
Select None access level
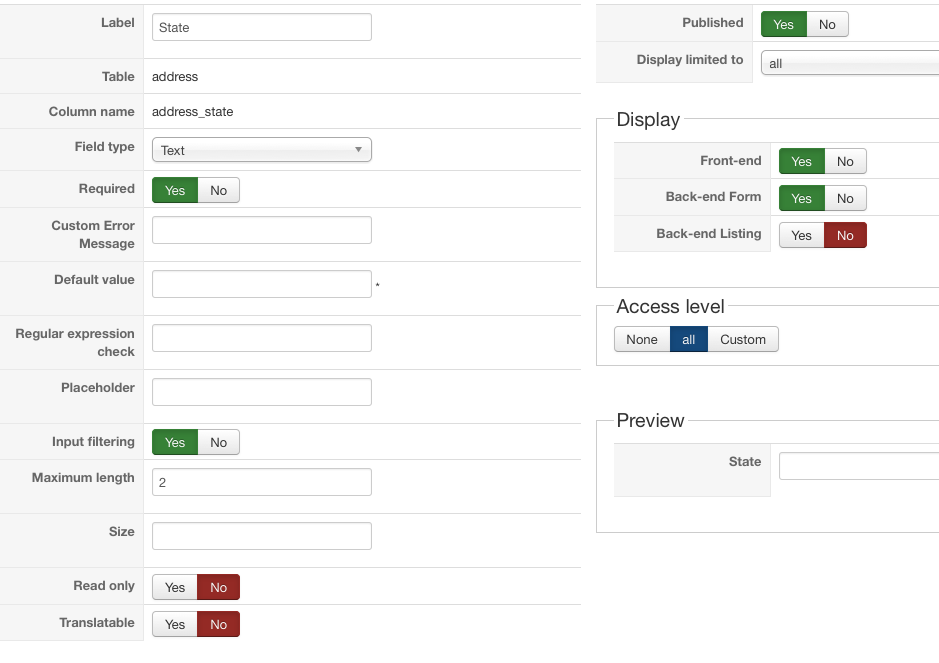(641, 340)
